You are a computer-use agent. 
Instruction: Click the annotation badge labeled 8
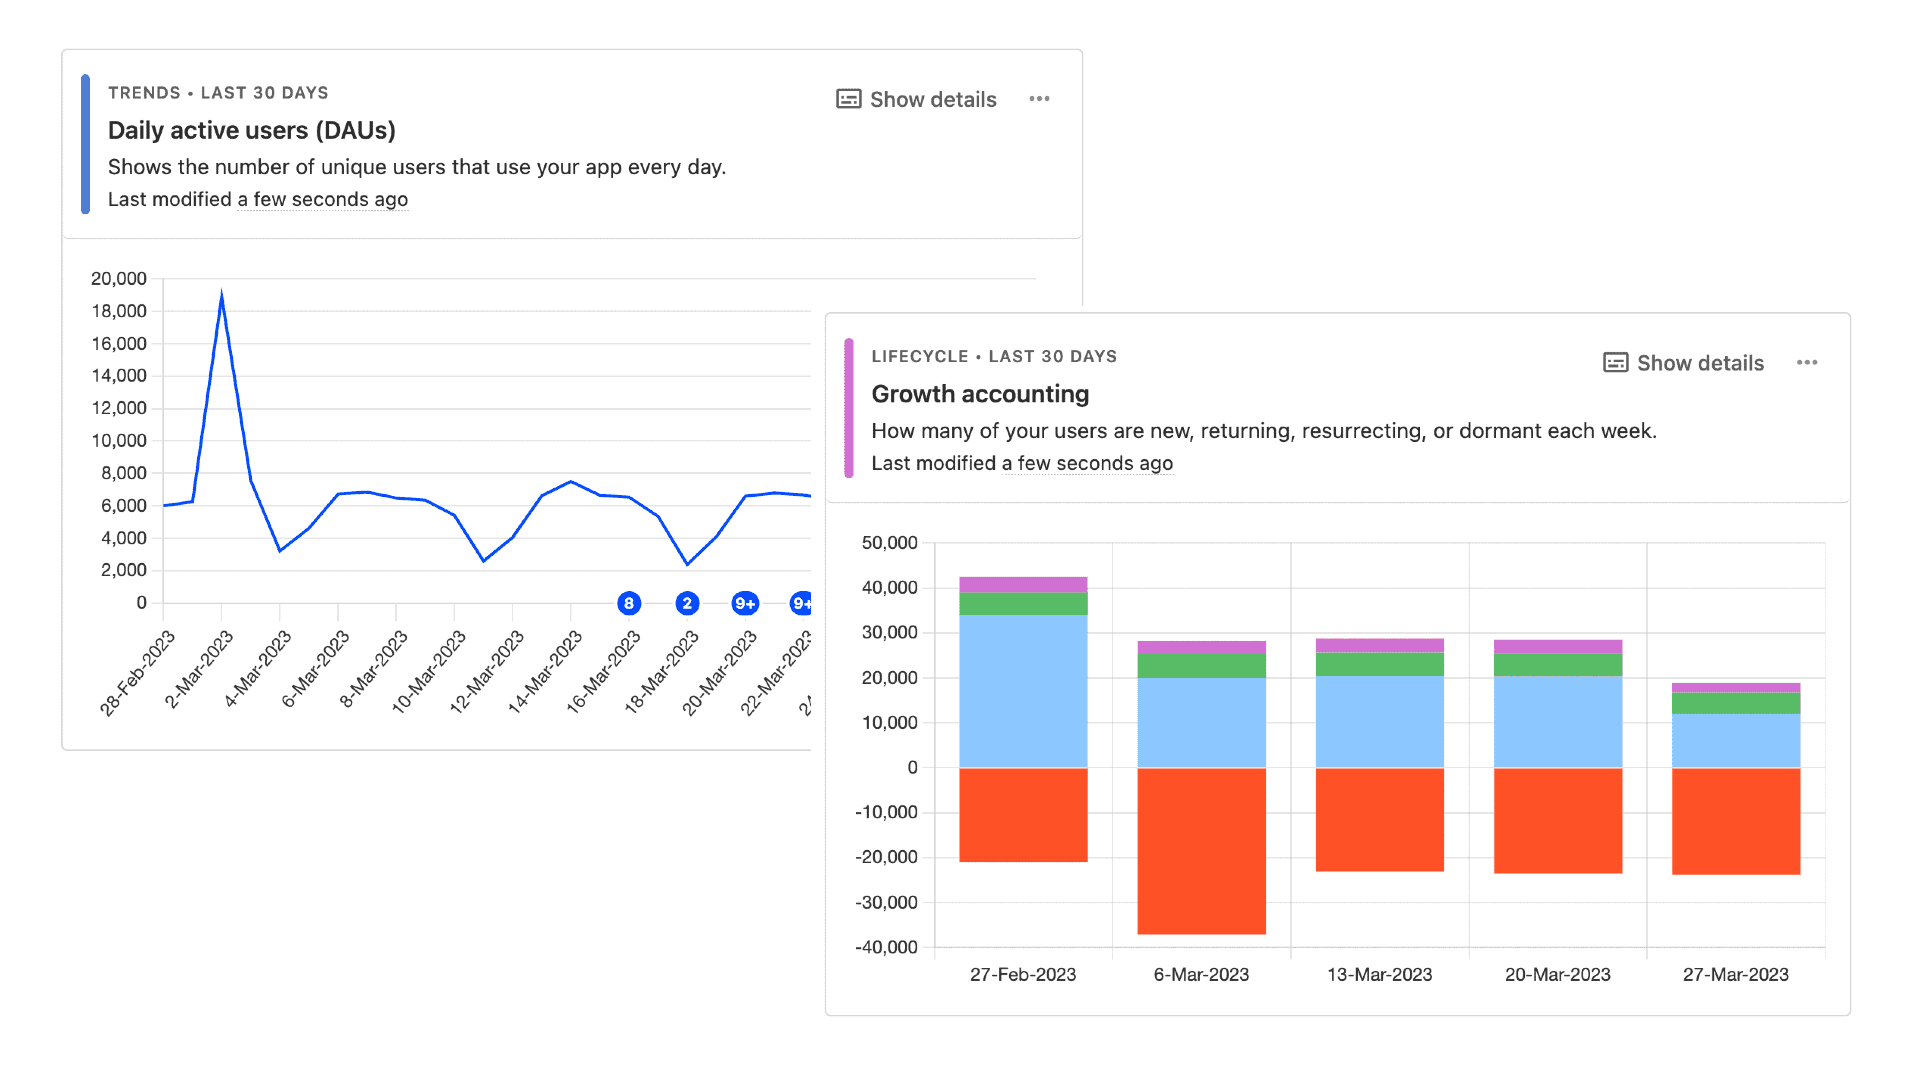pos(628,603)
